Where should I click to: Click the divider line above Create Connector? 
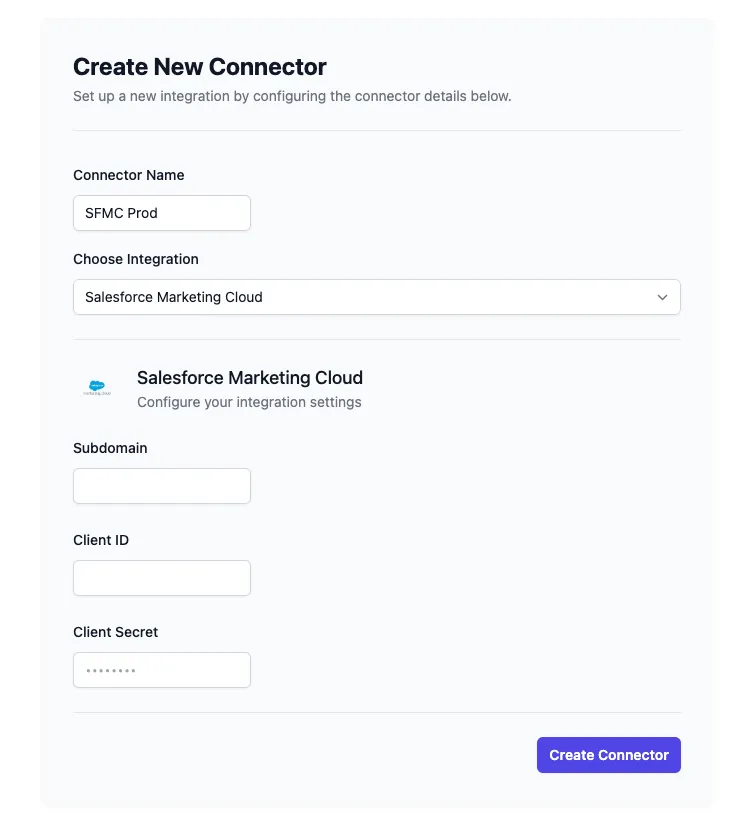376,713
